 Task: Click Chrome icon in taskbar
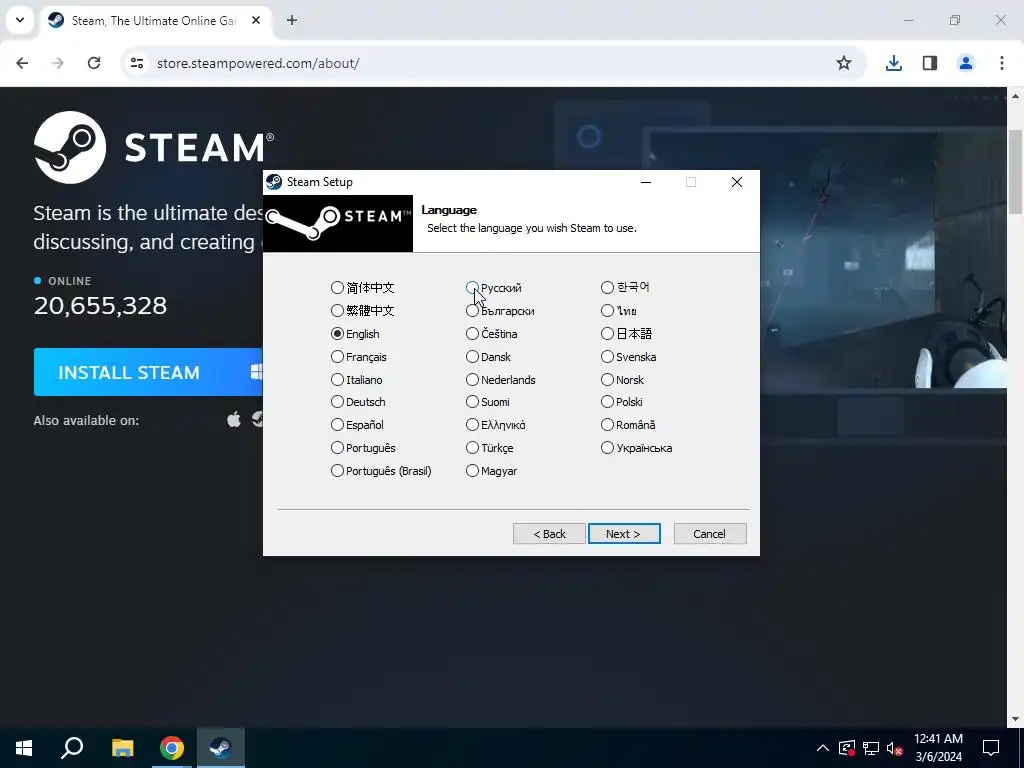point(172,748)
